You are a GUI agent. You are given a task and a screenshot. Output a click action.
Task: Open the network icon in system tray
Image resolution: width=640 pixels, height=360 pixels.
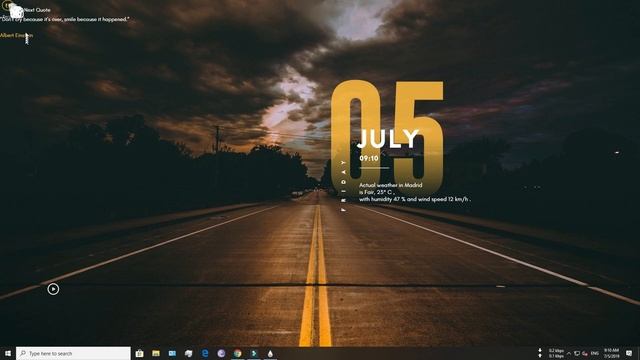(x=577, y=353)
